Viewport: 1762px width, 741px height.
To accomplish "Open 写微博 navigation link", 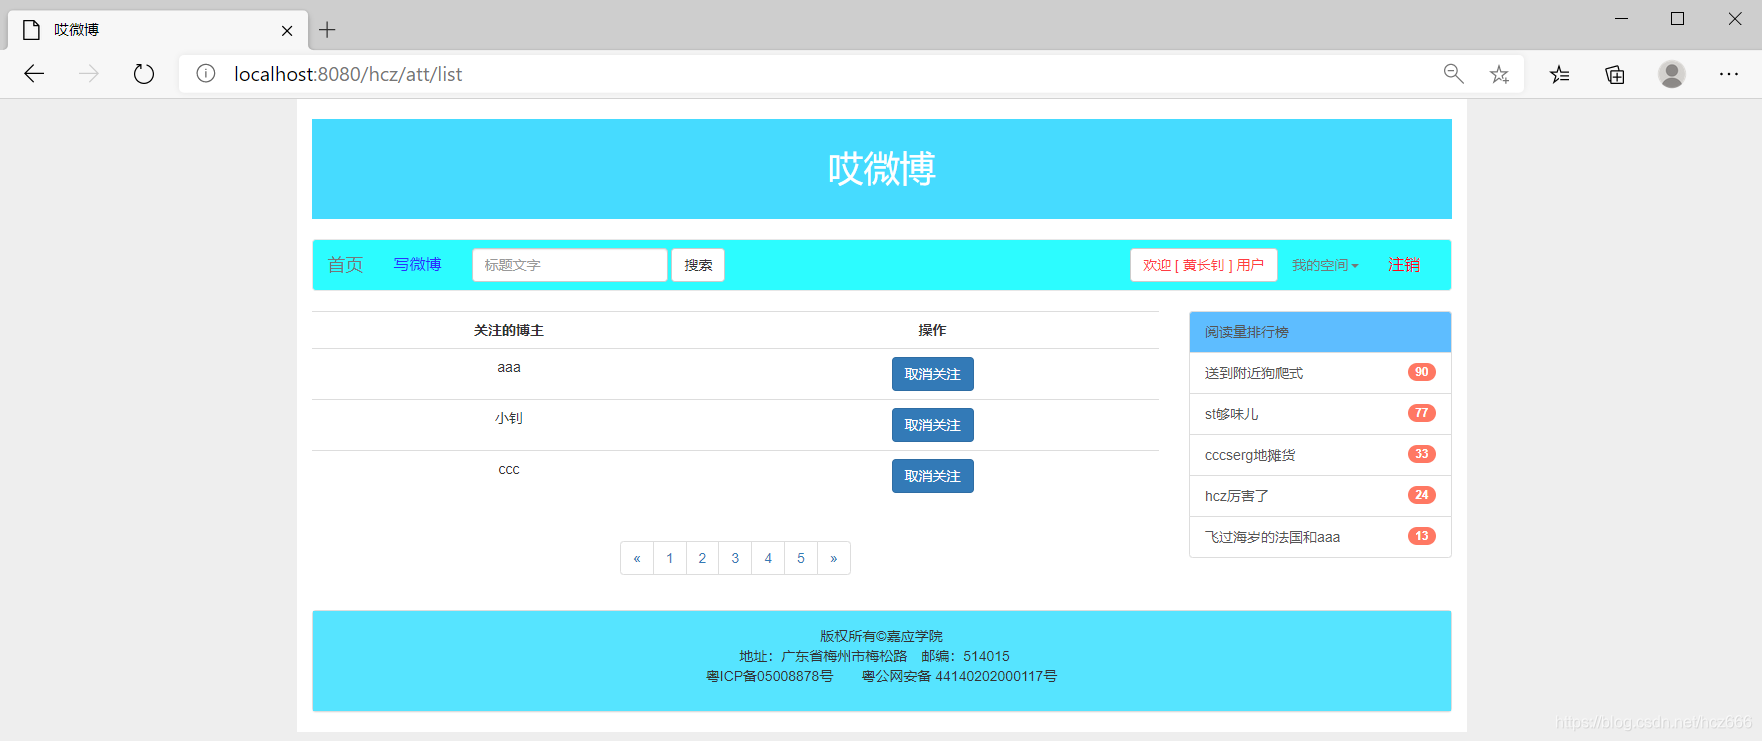I will tap(417, 265).
